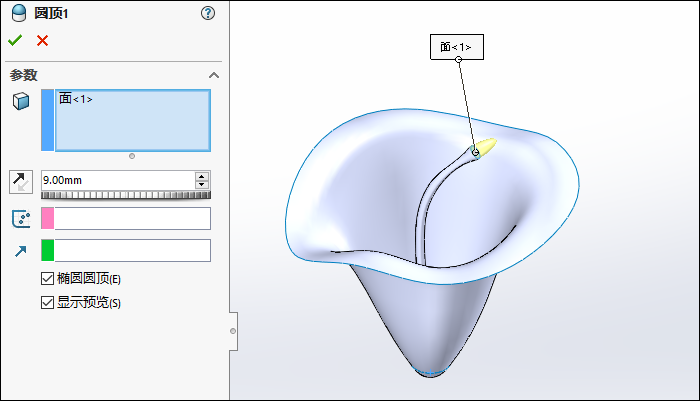
Task: Cancel the dome with the red X
Action: 42,41
